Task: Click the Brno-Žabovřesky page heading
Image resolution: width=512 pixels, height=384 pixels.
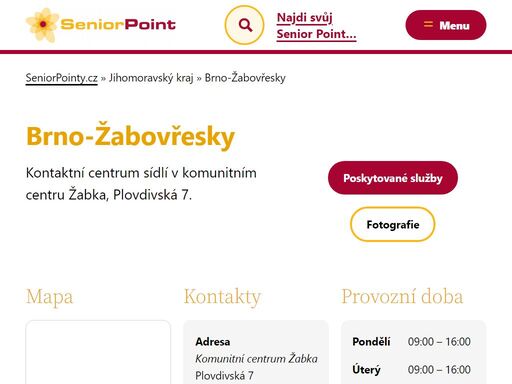Action: tap(130, 136)
